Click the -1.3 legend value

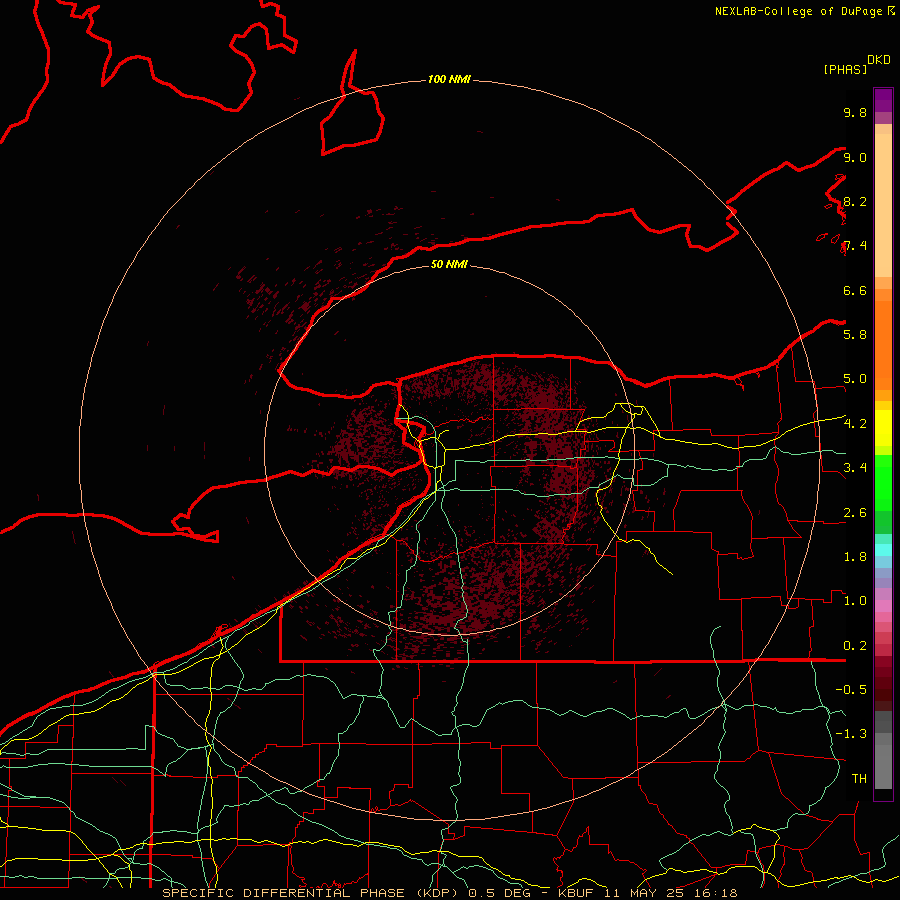[x=851, y=734]
